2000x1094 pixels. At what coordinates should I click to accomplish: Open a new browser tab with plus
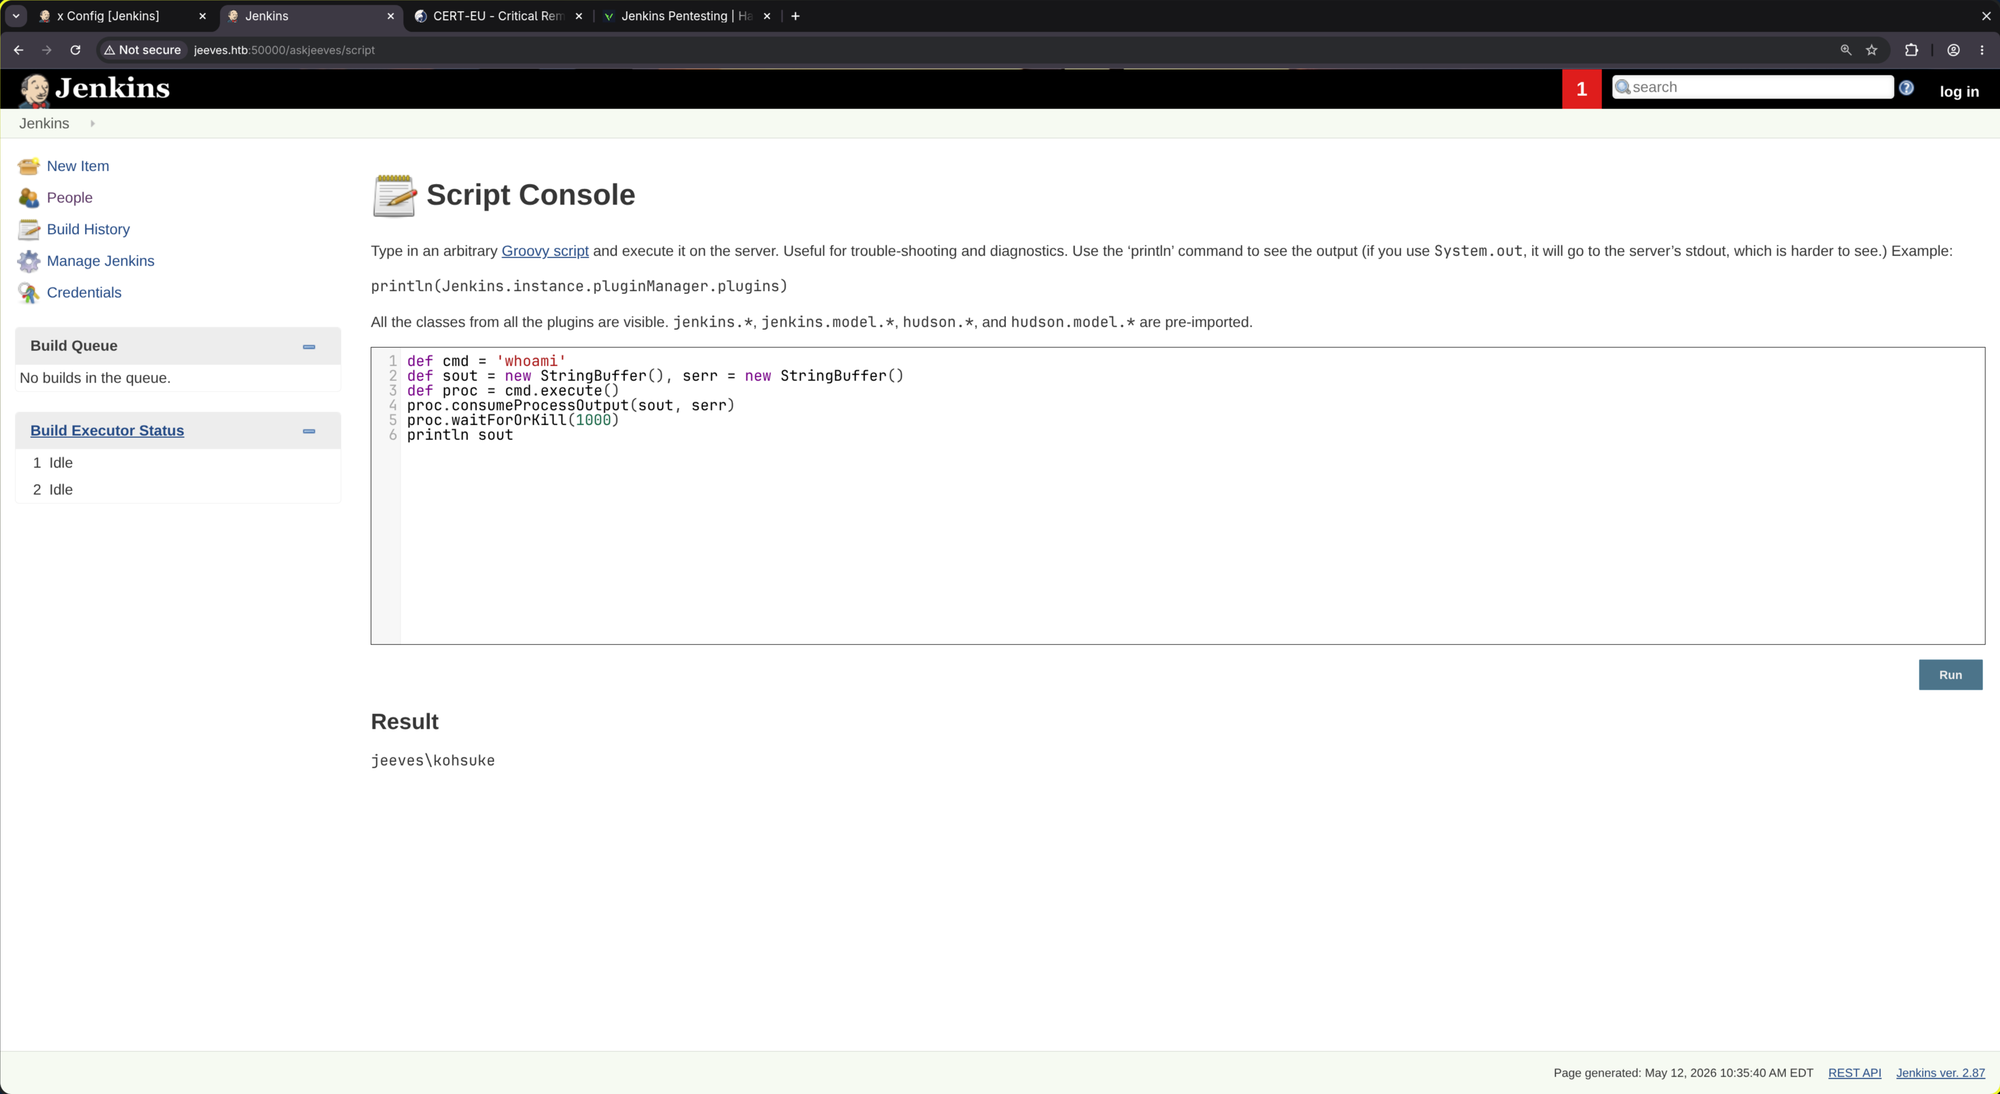point(795,16)
